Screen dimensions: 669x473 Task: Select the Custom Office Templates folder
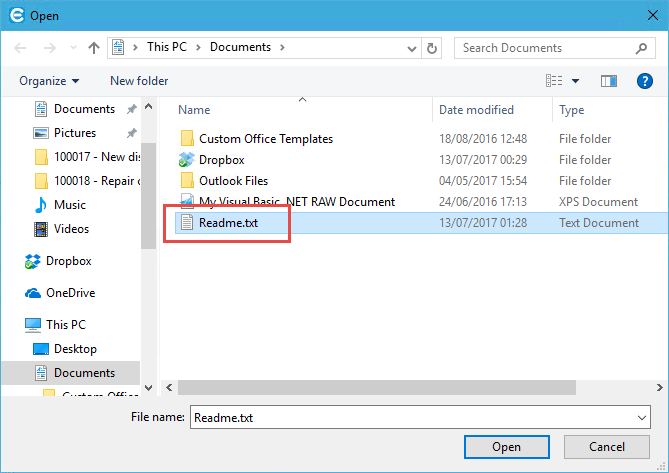(265, 139)
